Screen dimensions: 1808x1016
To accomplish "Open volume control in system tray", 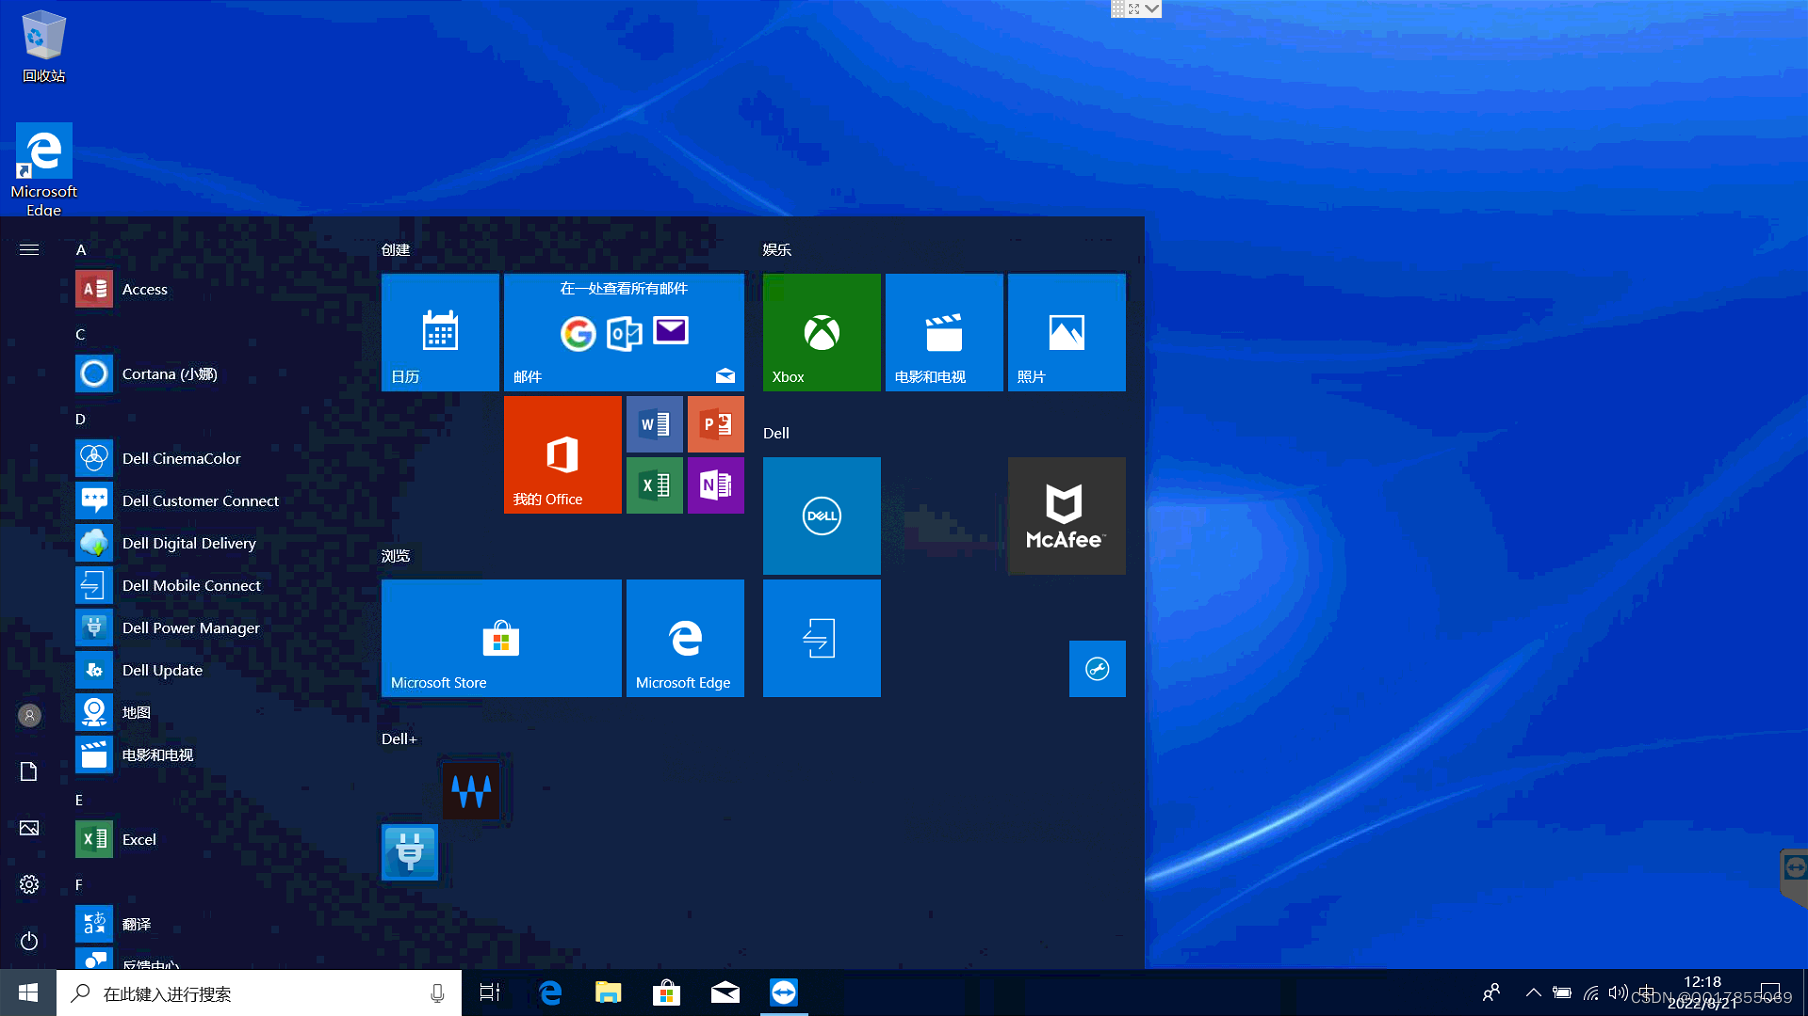I will click(x=1618, y=993).
